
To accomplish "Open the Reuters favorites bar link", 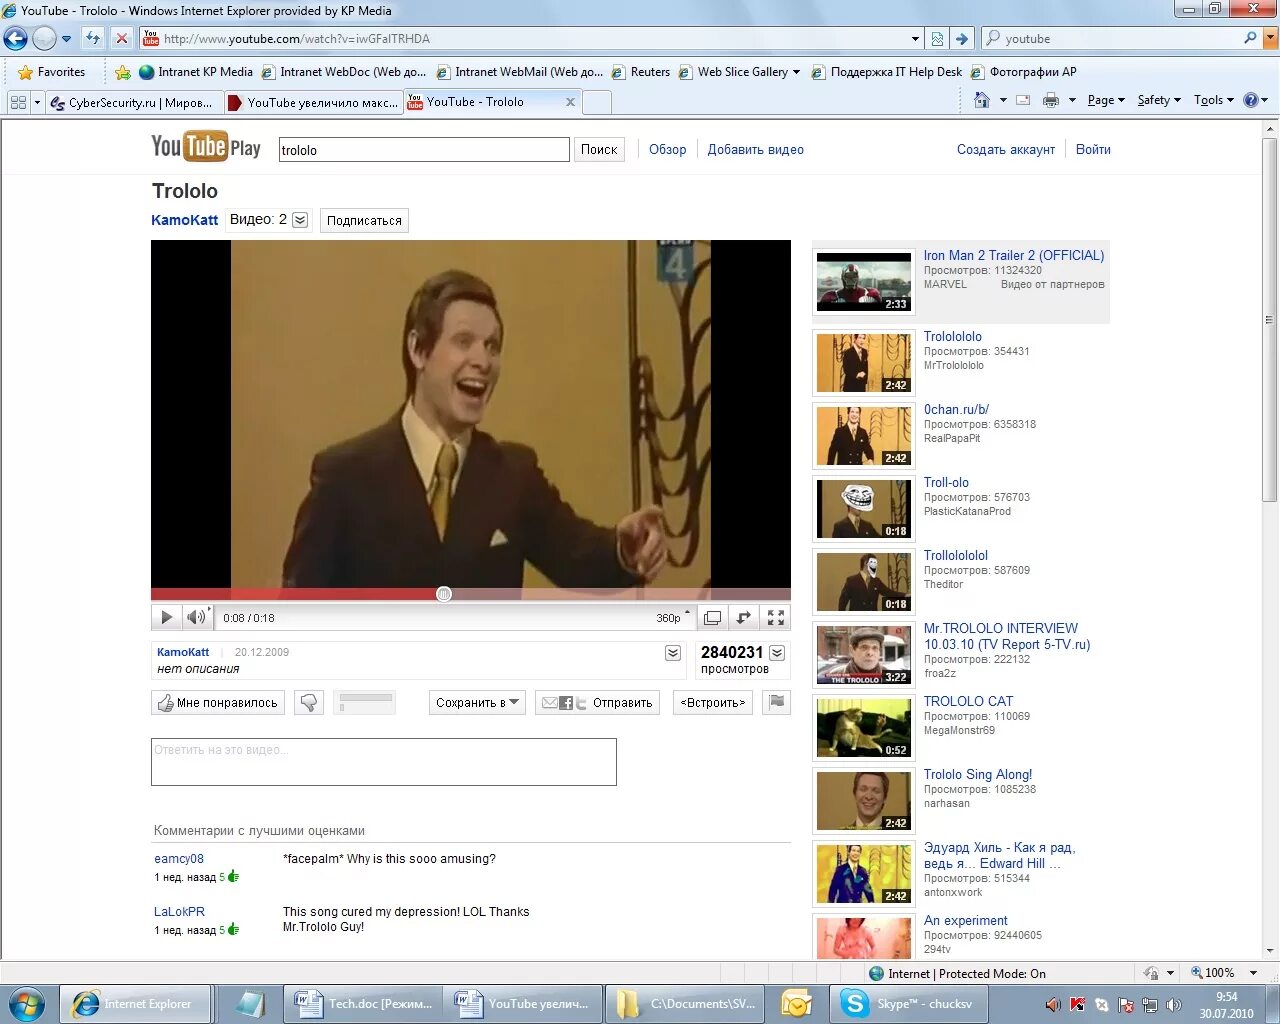I will pyautogui.click(x=641, y=72).
